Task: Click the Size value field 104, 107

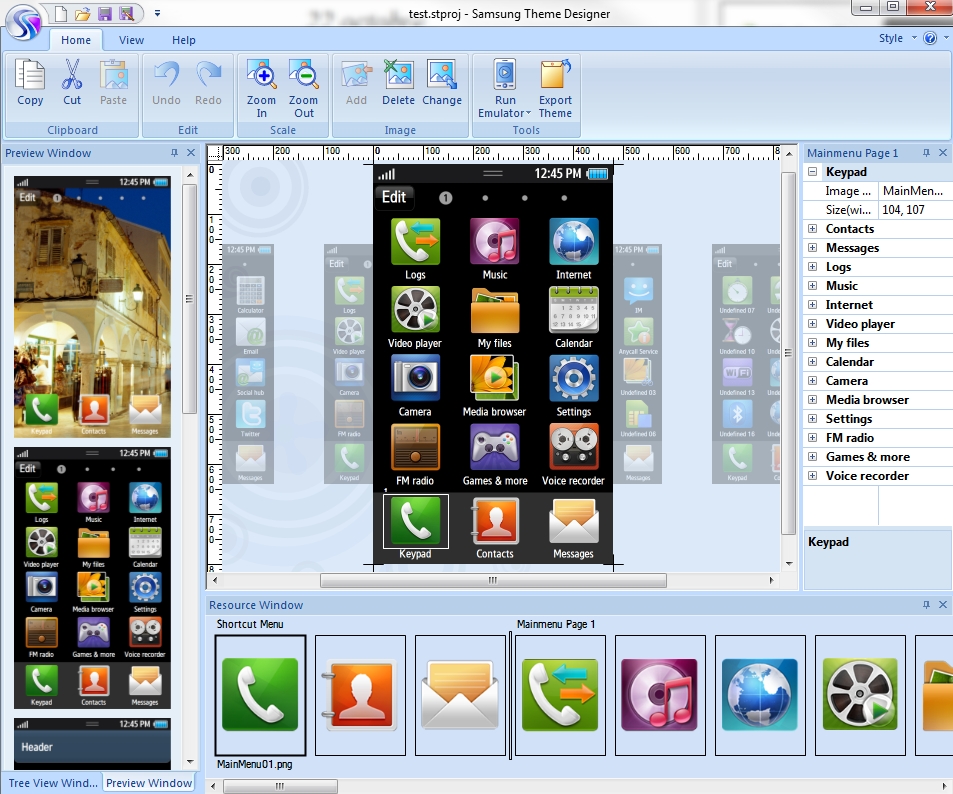Action: pos(915,210)
